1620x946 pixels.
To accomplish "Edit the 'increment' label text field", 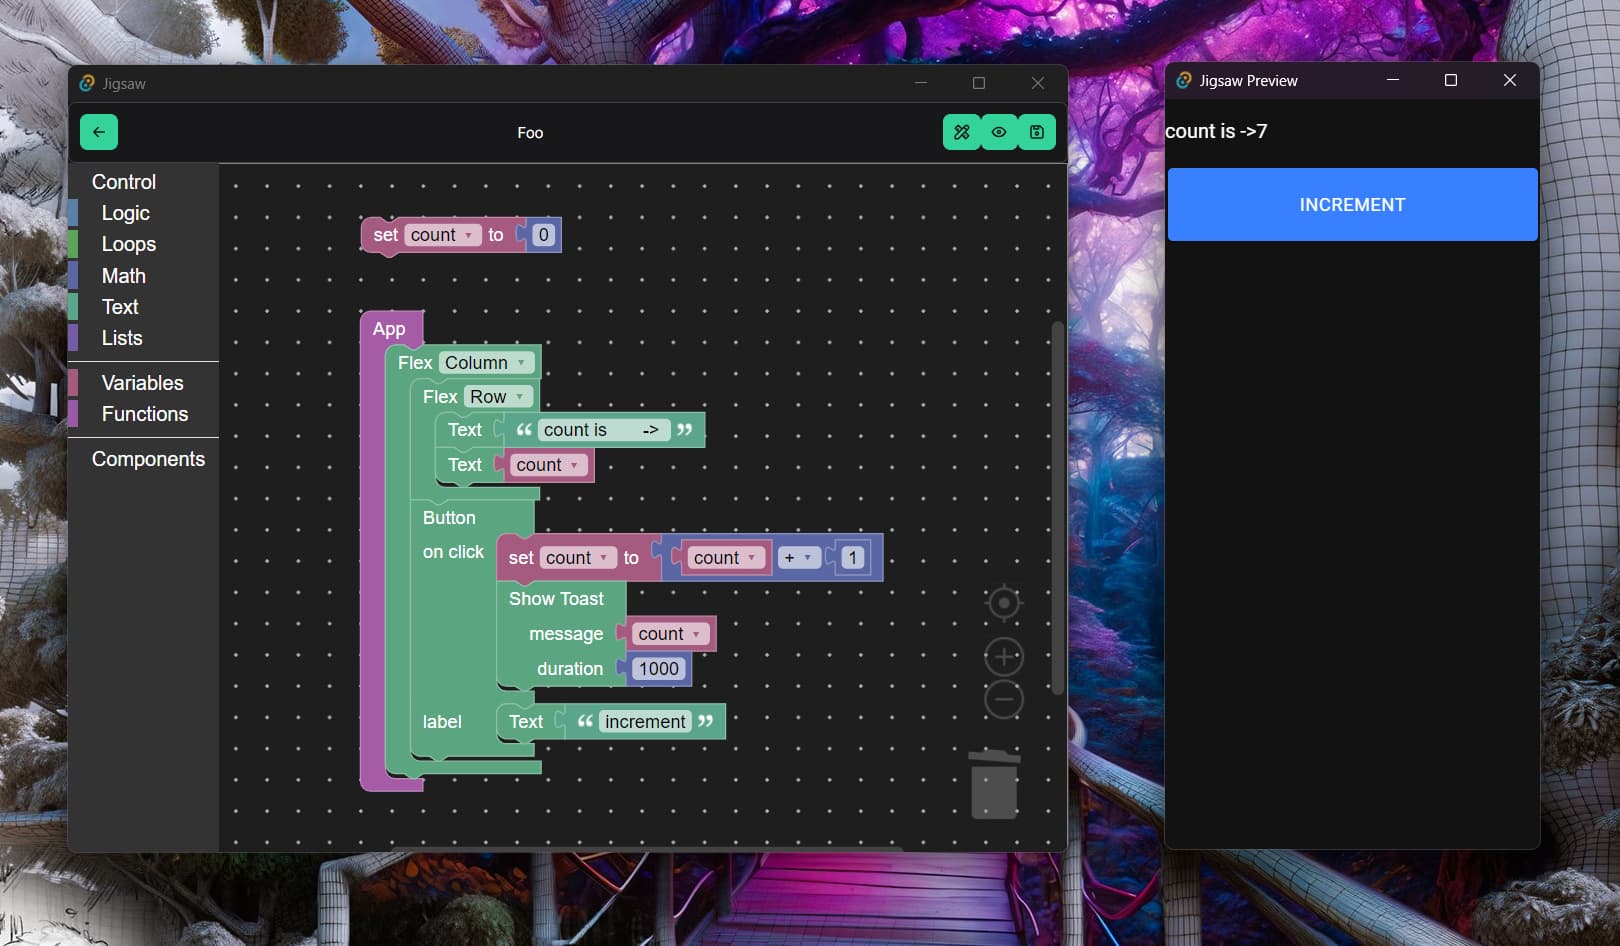I will (x=645, y=722).
